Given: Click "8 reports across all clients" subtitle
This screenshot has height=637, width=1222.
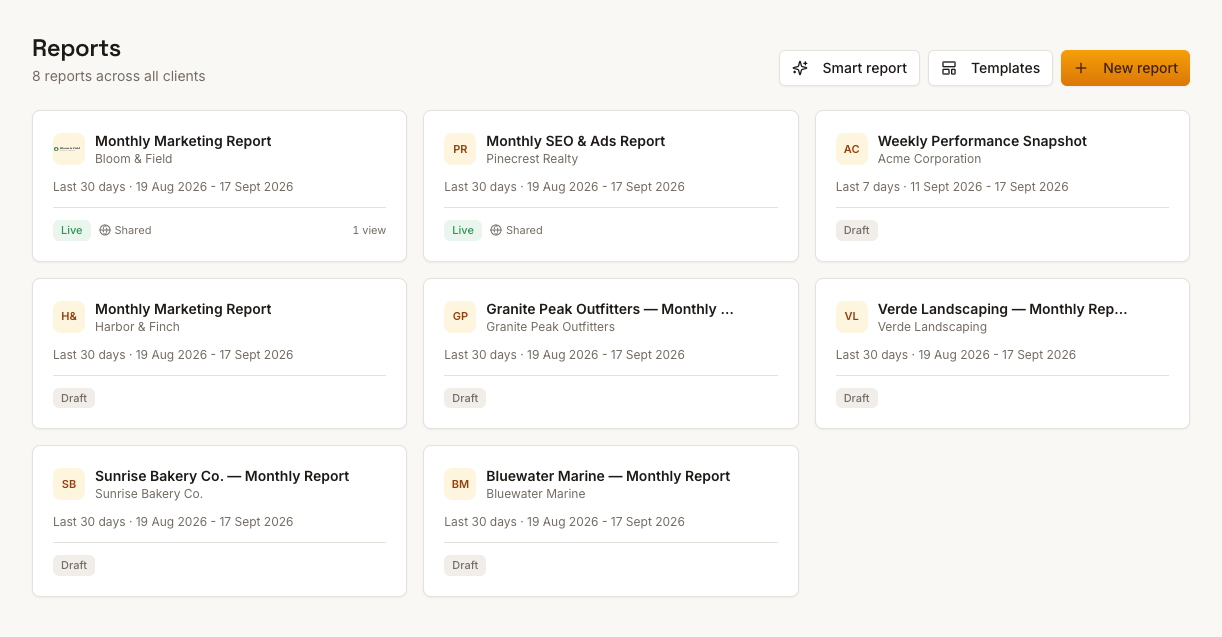Looking at the screenshot, I should pos(119,76).
